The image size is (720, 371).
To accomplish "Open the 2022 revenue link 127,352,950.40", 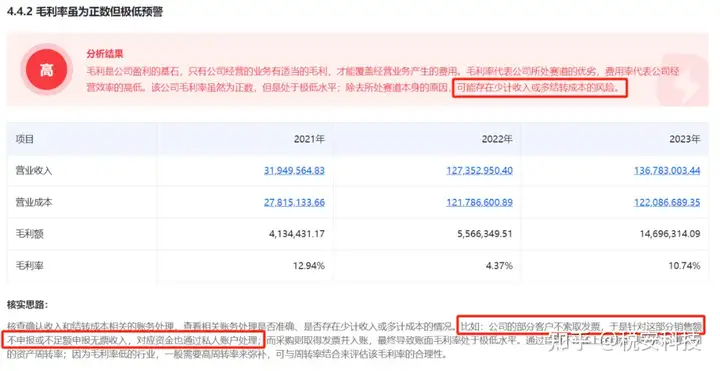I will 479,170.
